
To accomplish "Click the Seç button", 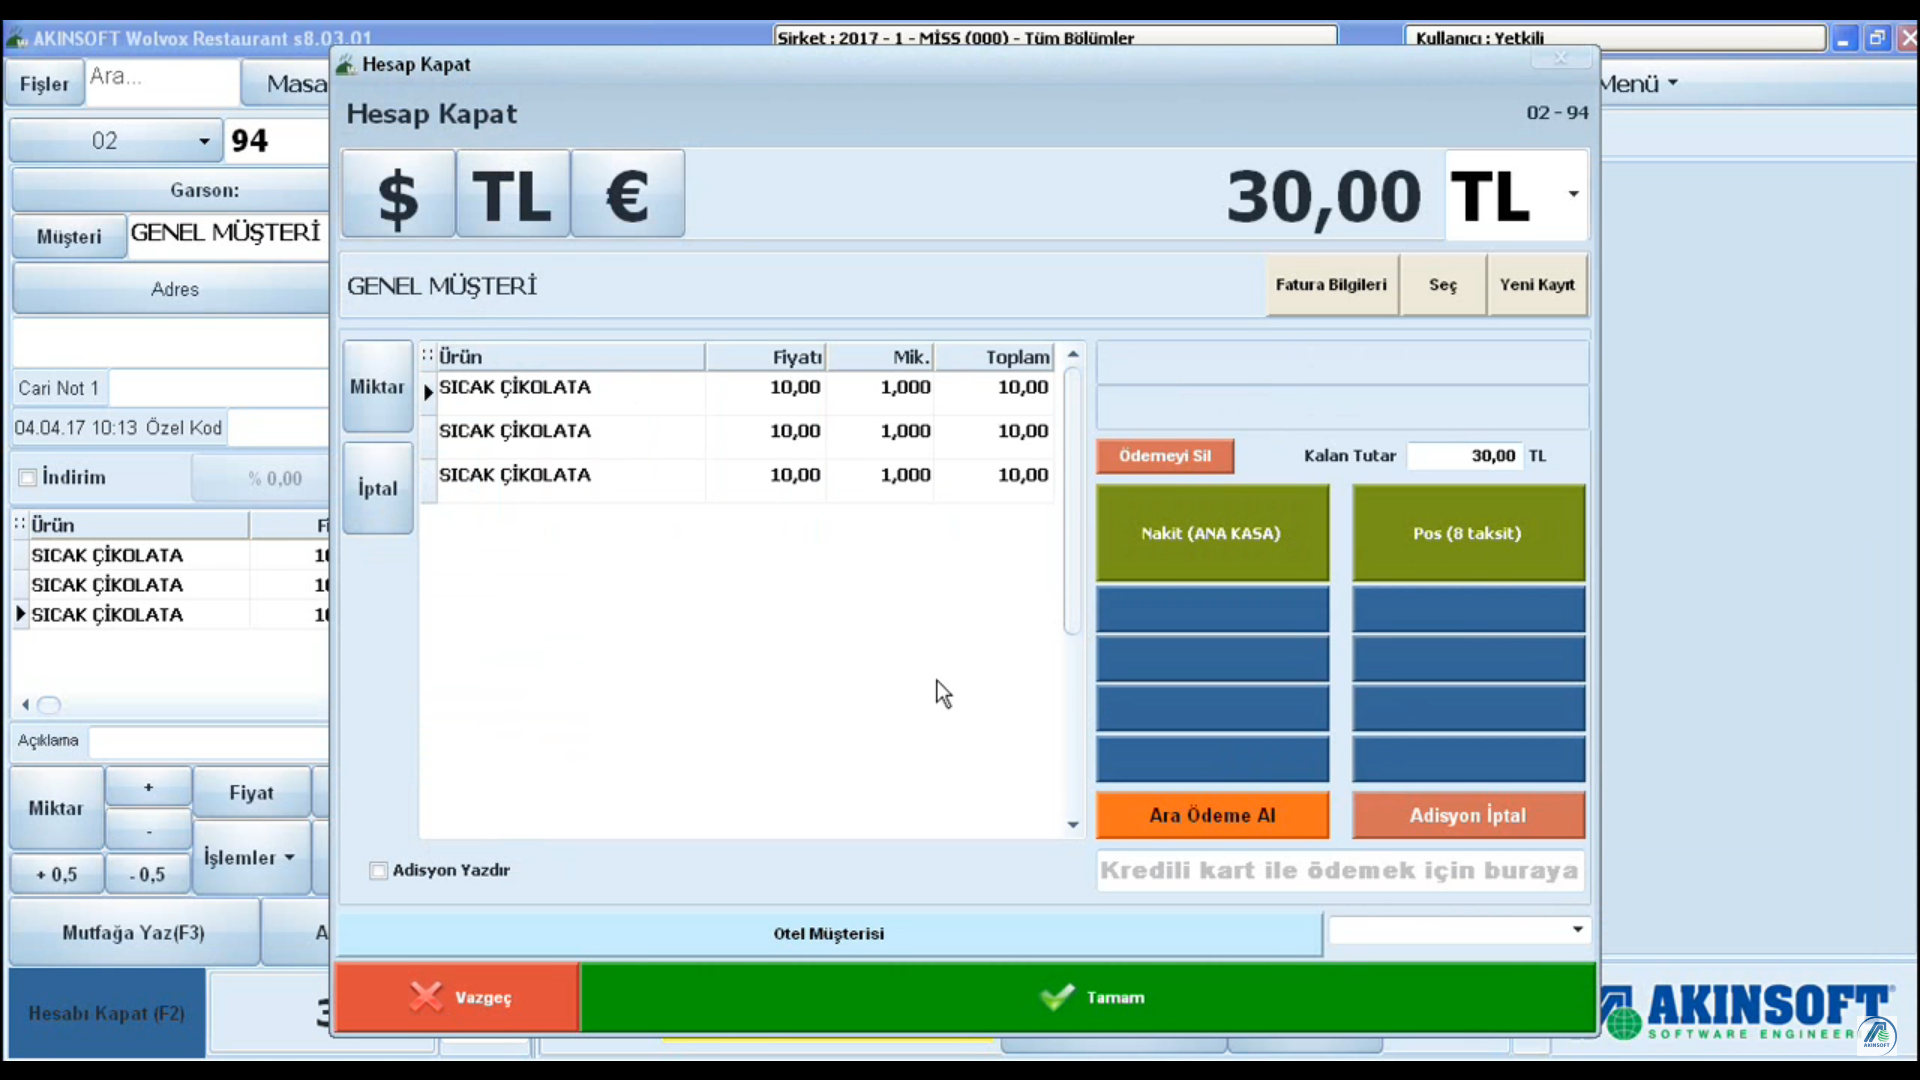I will click(x=1443, y=285).
